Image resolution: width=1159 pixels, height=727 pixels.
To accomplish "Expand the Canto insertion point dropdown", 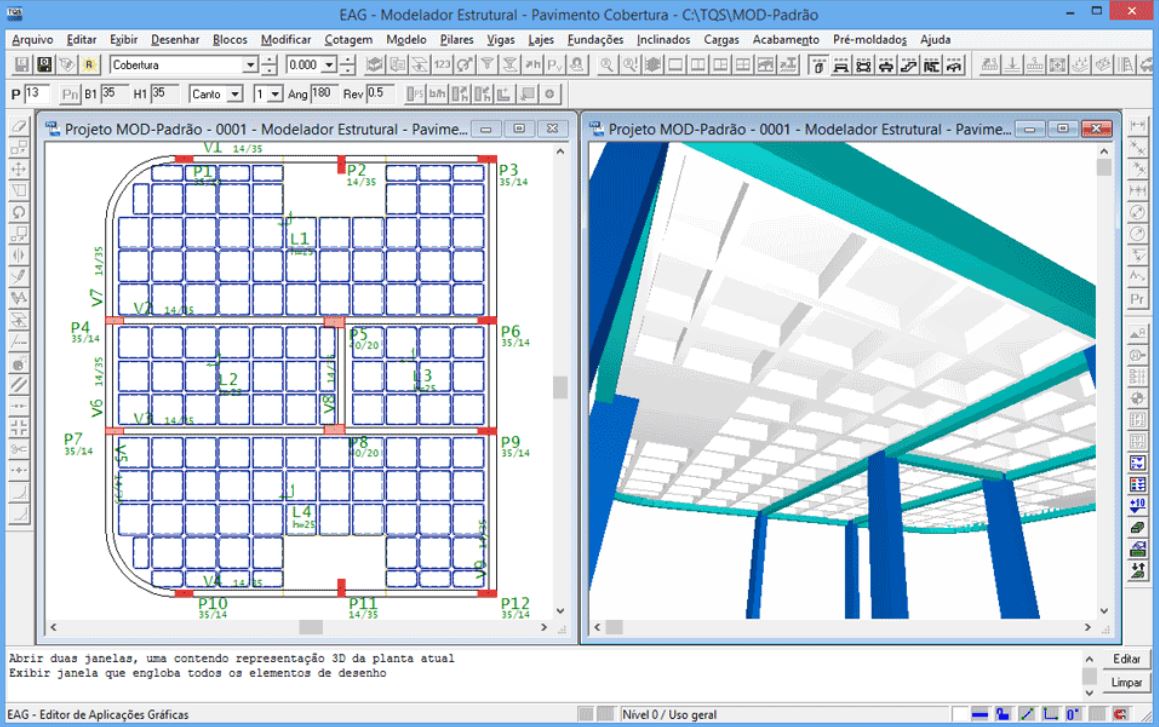I will (236, 93).
